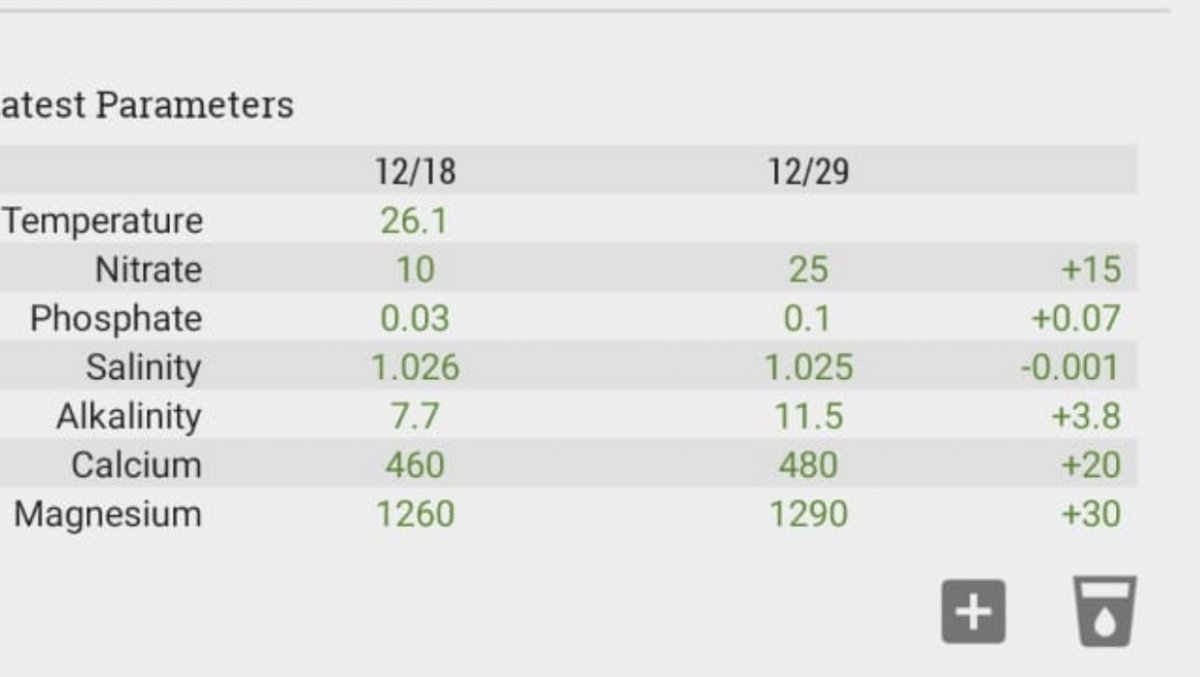Open the Nitrate parameter row
Viewport: 1200px width, 677px height.
point(568,269)
